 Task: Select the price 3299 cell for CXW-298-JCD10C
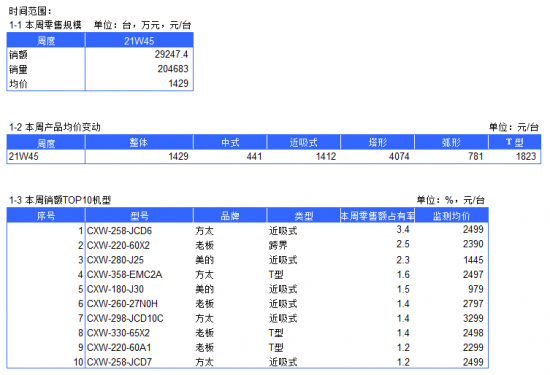pos(451,318)
